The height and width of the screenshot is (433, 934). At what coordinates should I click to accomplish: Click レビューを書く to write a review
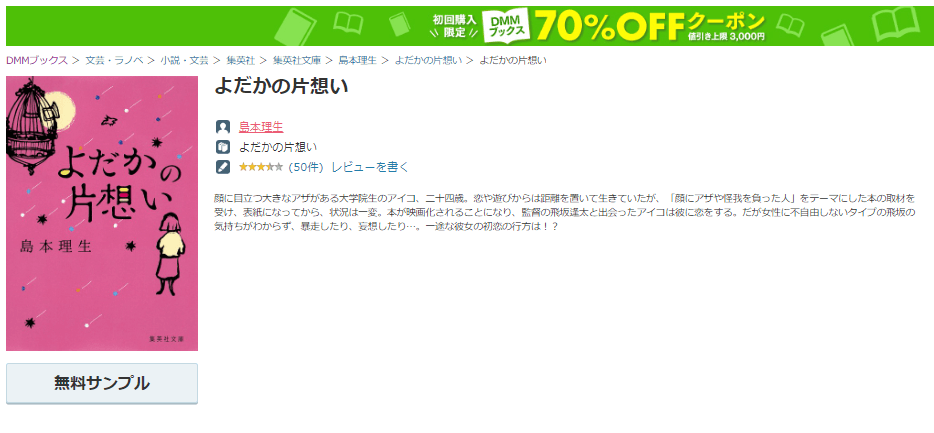tap(371, 167)
